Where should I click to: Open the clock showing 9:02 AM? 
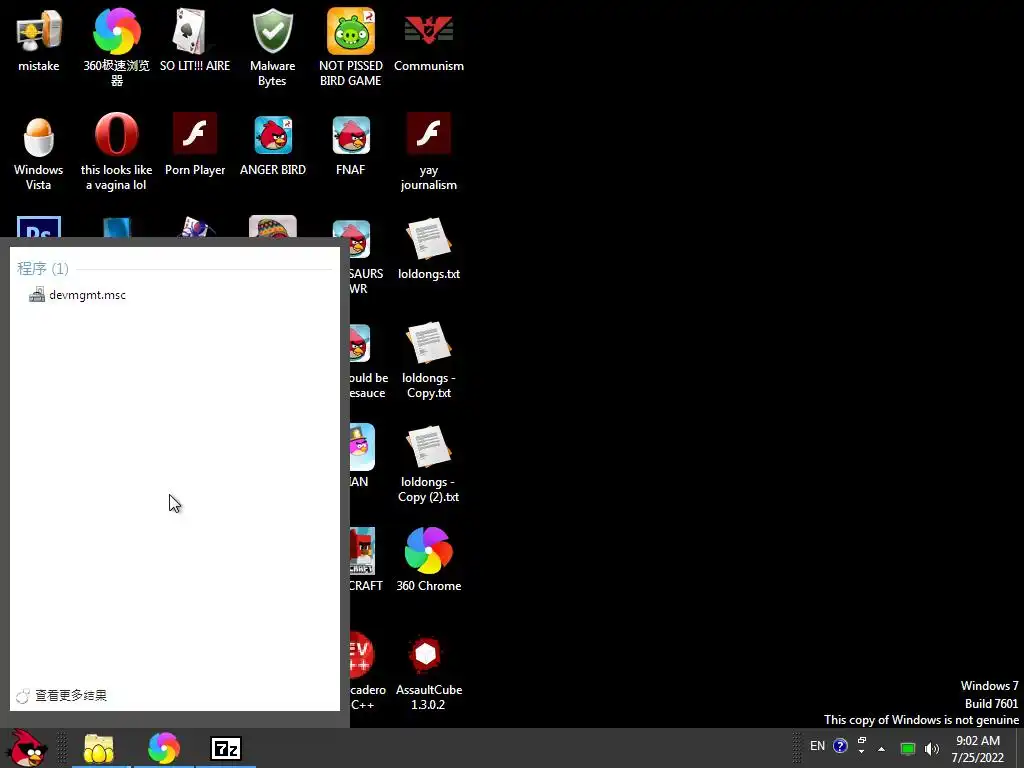coord(978,749)
